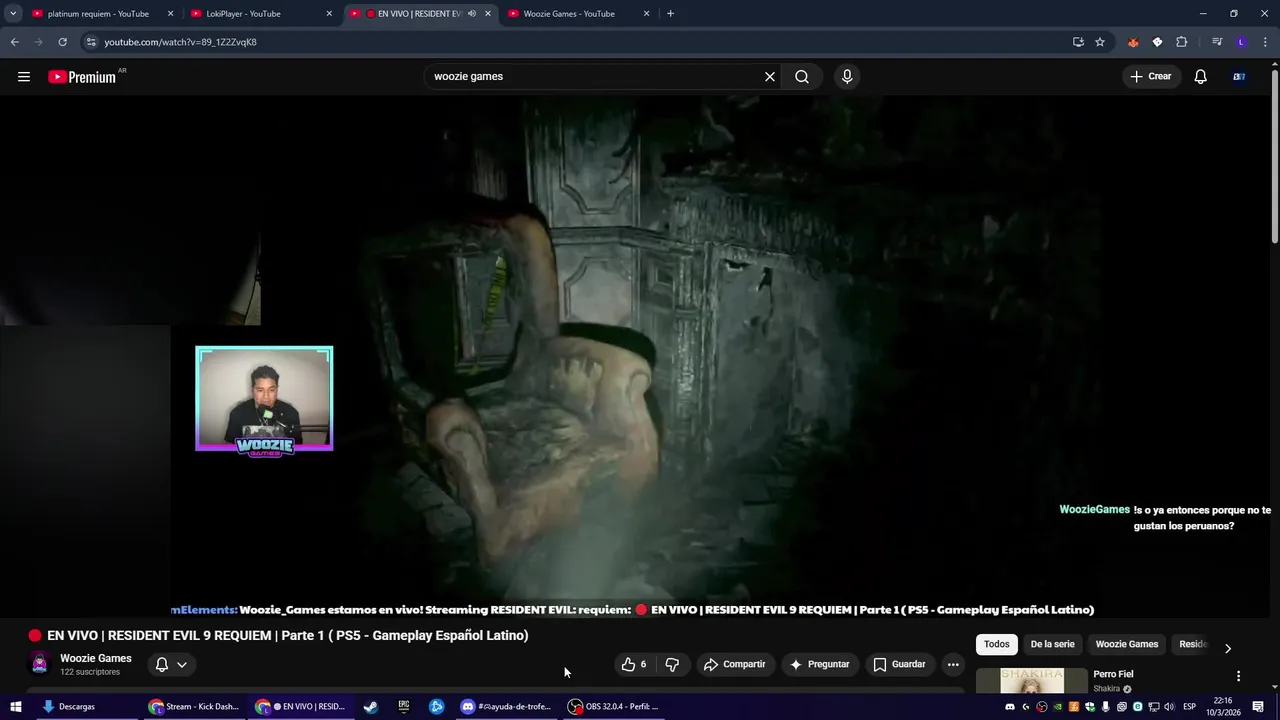This screenshot has height=720, width=1280.
Task: Install app icon in address bar
Action: (1078, 42)
